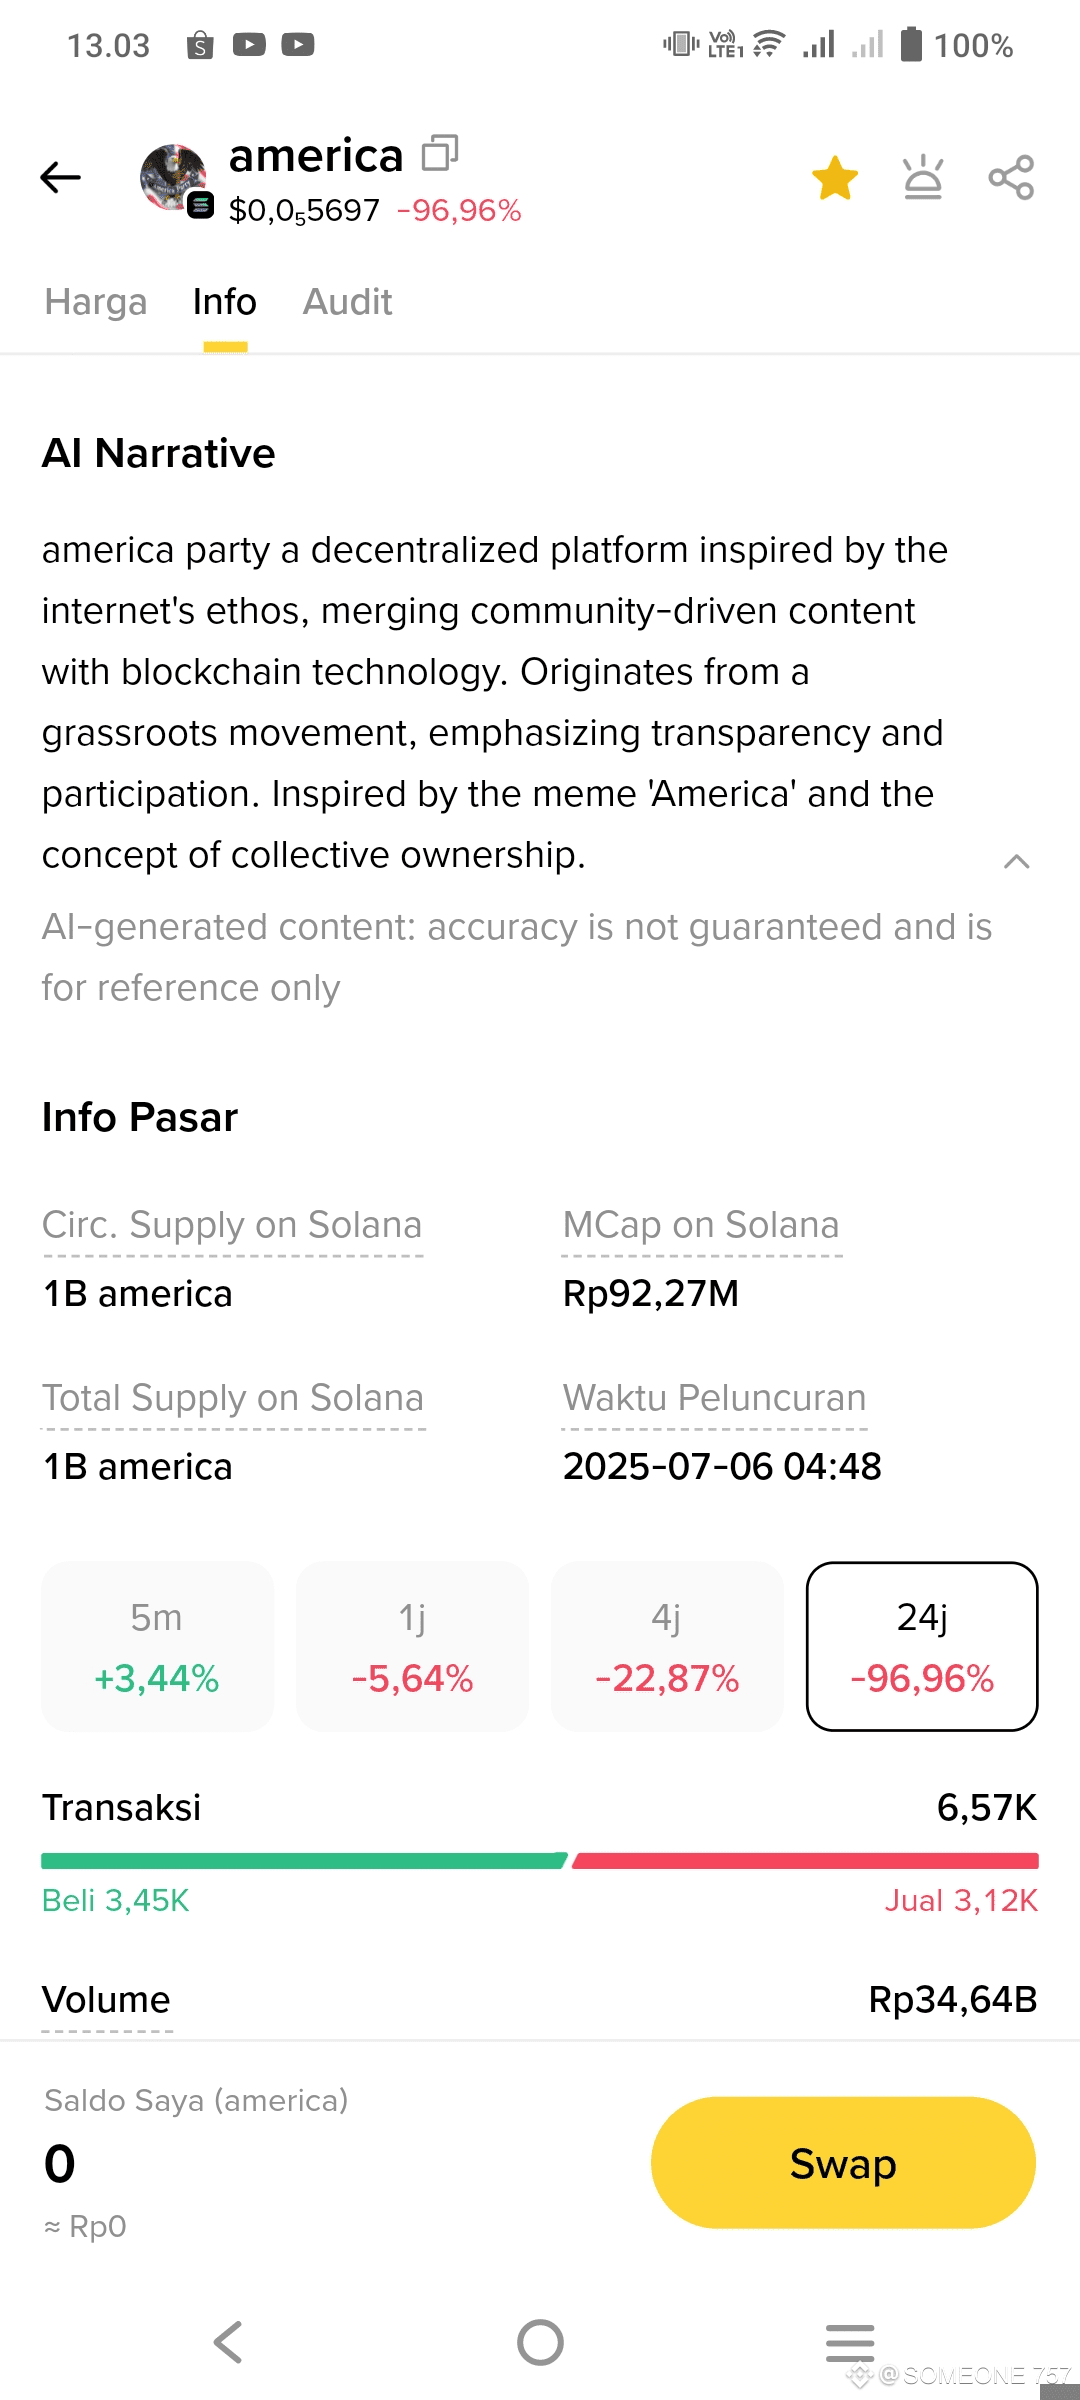Collapse the AI Narrative text

point(1016,861)
